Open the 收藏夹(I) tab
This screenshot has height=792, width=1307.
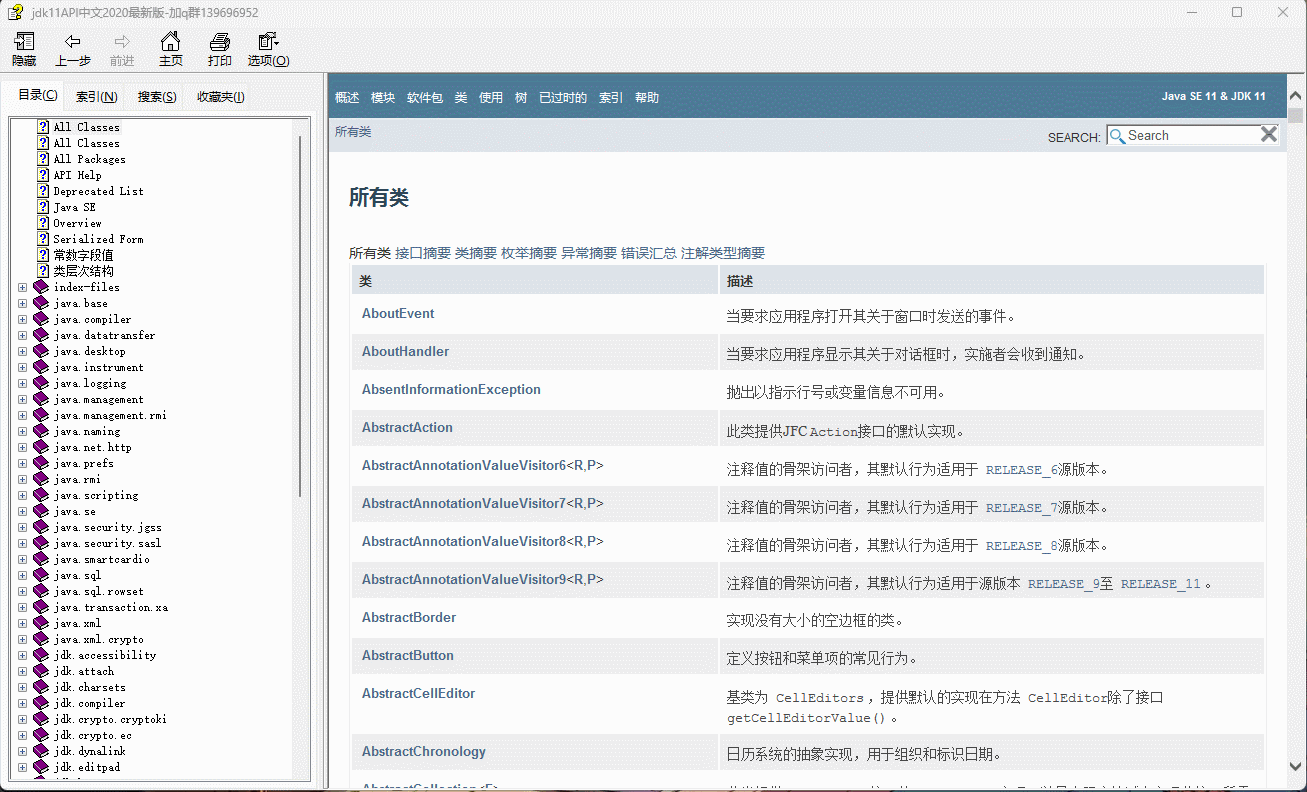point(220,96)
